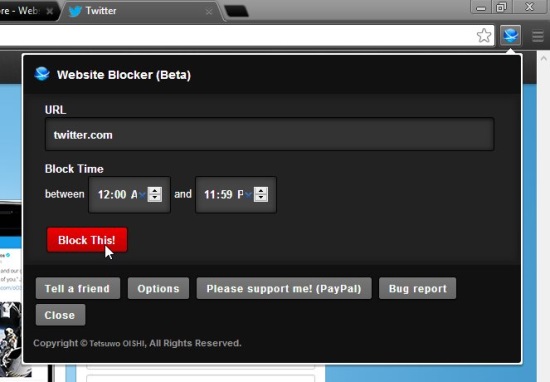This screenshot has width=550, height=382.
Task: Bookmark this page with the star icon
Action: [484, 35]
